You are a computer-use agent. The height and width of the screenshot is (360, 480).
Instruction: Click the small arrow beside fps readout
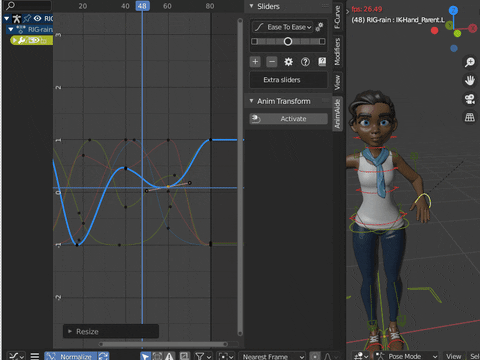pos(348,11)
